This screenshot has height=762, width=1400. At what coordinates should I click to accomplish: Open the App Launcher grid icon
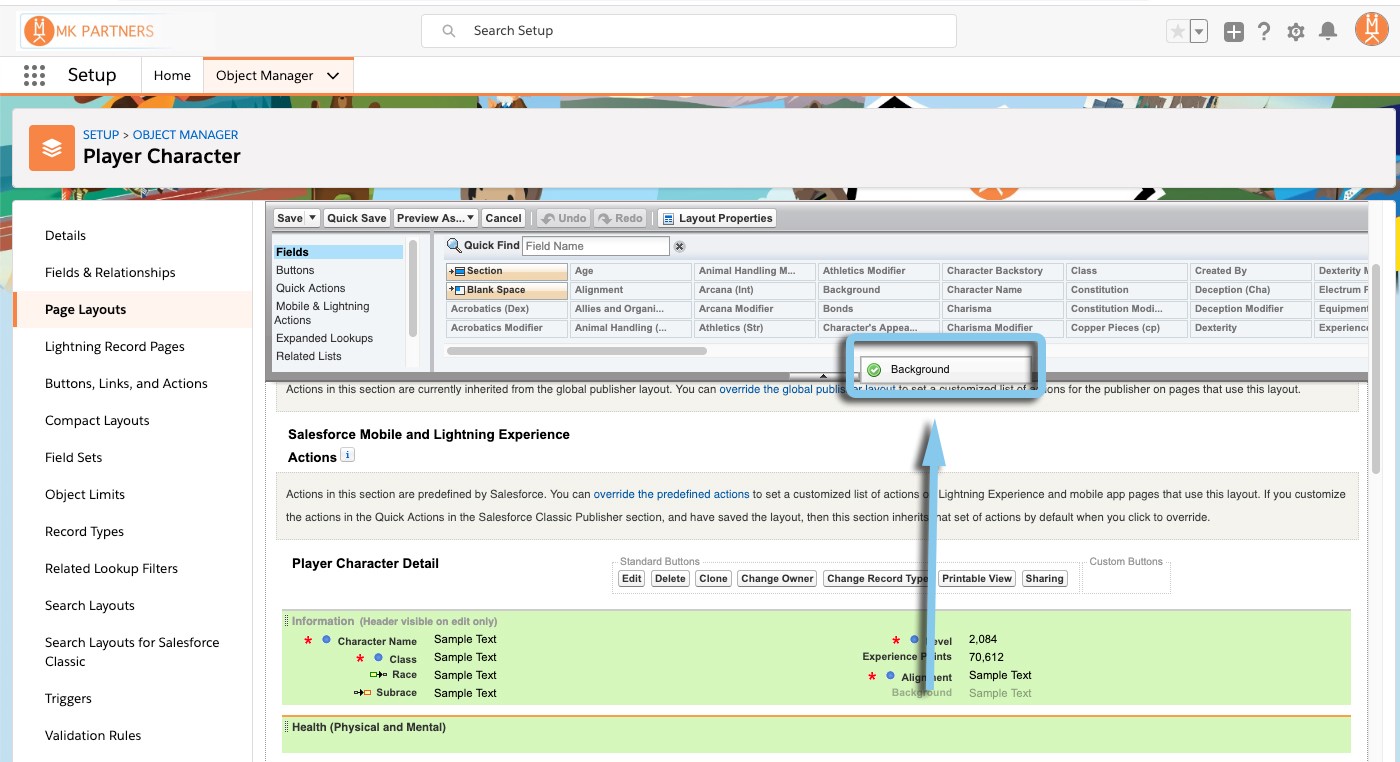click(x=34, y=75)
